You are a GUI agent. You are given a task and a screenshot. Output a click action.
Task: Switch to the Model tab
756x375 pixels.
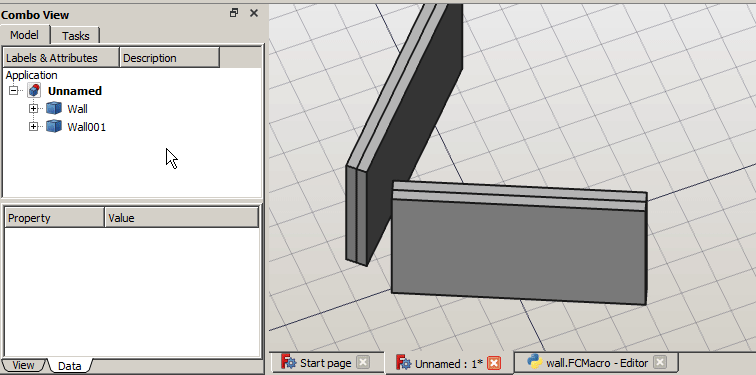[25, 35]
